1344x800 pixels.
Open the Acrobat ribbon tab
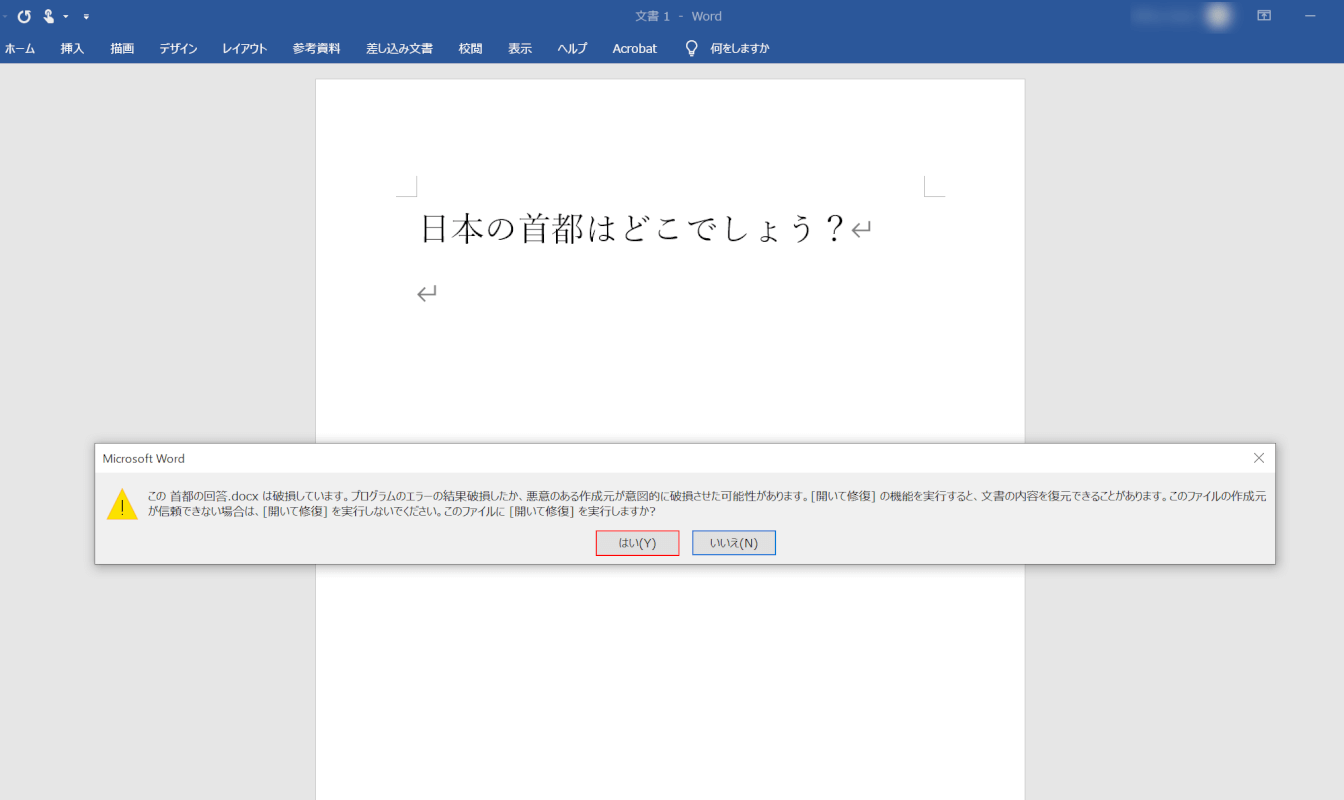[635, 48]
